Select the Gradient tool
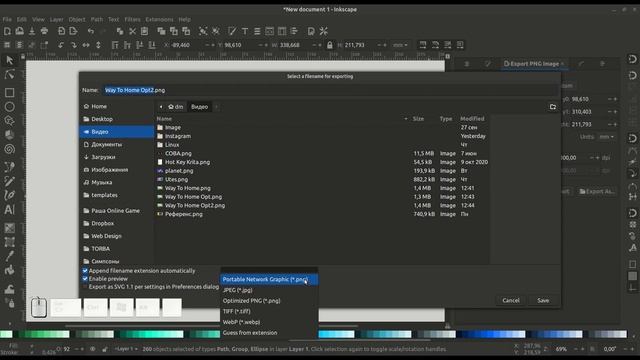This screenshot has width=640, height=360. pyautogui.click(x=9, y=228)
